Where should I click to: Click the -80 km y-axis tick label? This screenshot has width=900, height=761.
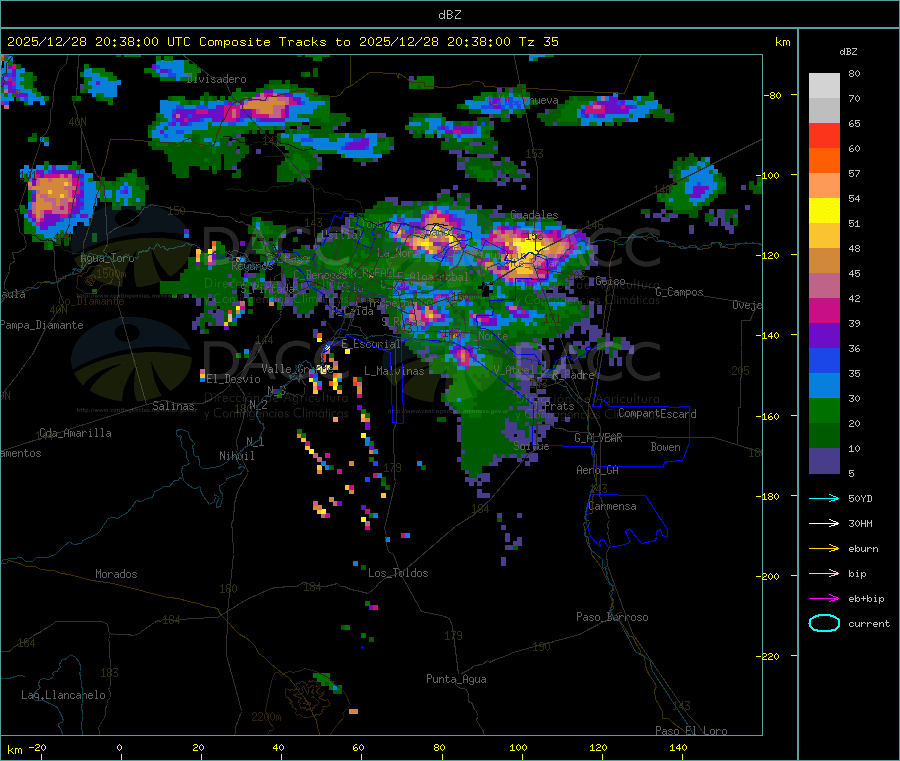773,95
